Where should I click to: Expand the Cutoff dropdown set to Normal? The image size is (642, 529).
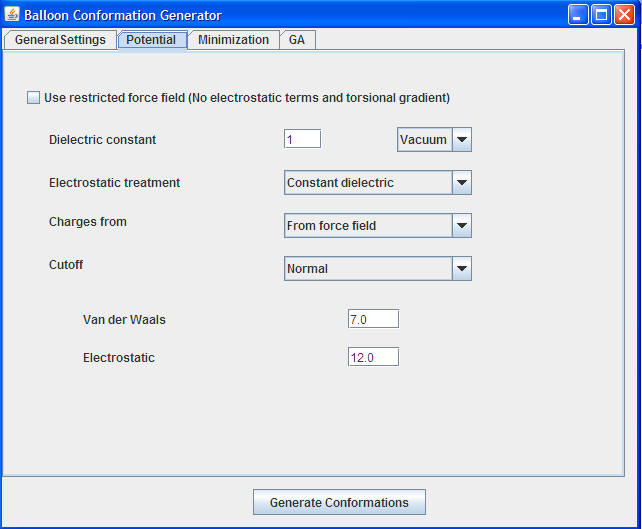click(x=368, y=269)
